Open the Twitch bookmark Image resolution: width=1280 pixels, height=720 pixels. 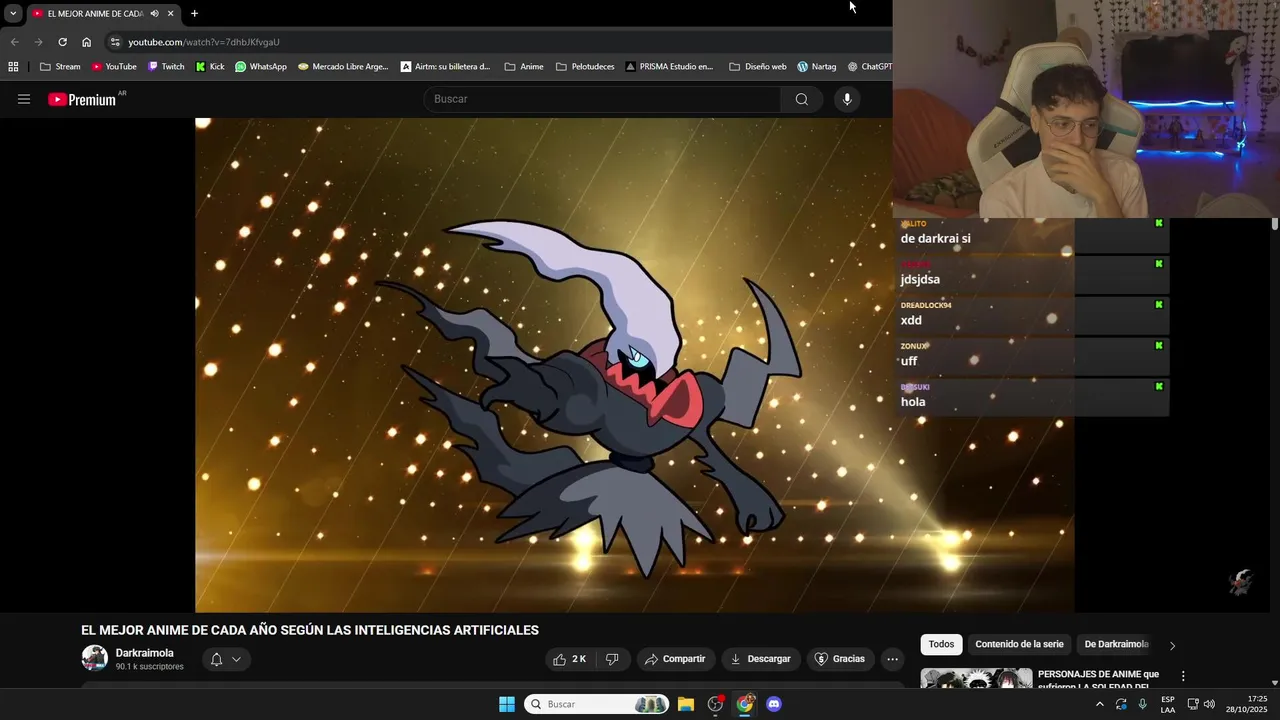click(166, 67)
